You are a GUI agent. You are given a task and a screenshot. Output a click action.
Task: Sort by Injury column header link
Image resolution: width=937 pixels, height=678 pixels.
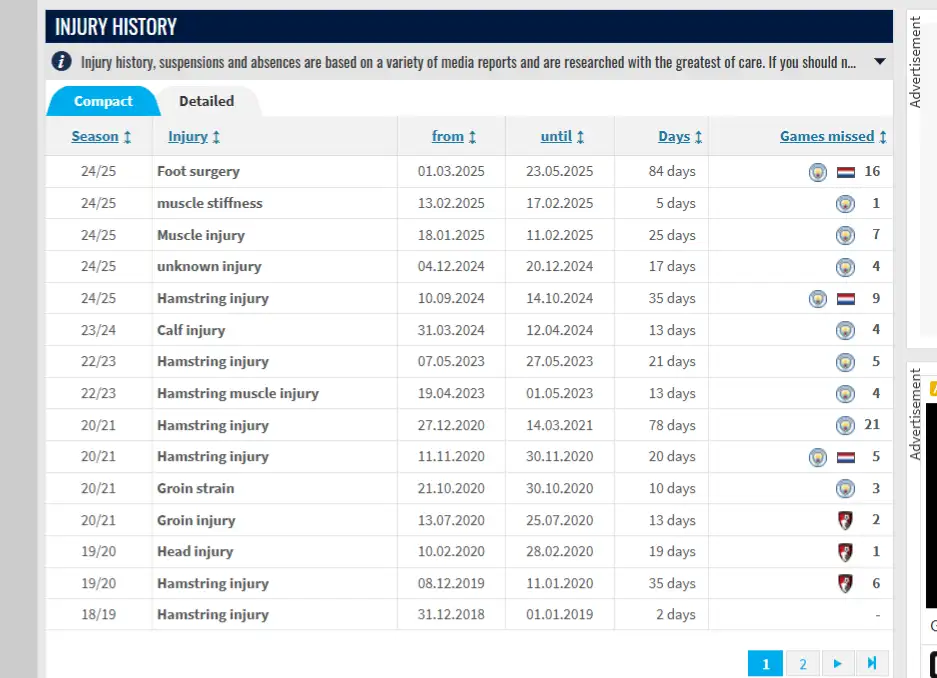(x=194, y=137)
